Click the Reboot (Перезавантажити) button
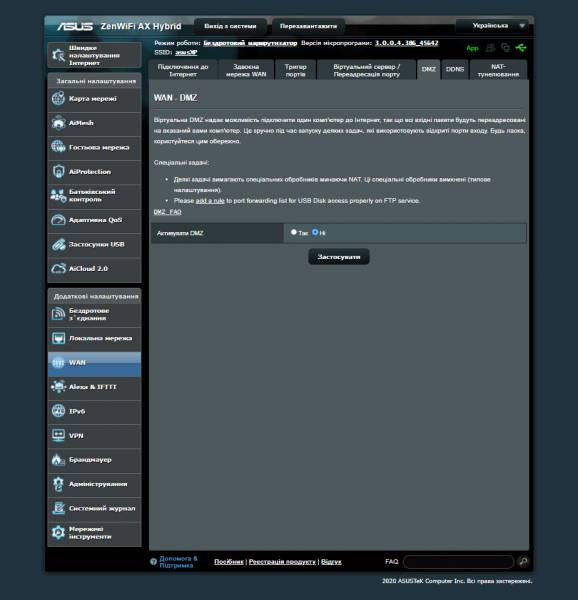The image size is (578, 600). (x=308, y=26)
